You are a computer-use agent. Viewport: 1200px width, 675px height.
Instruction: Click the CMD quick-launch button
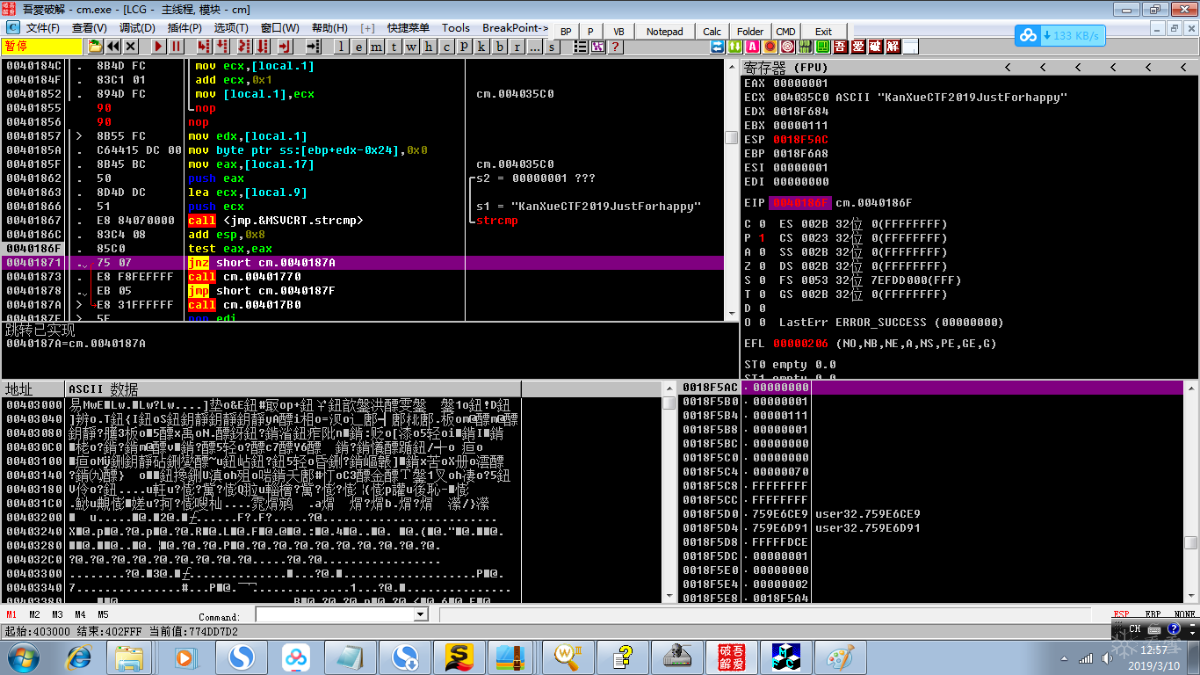point(786,32)
